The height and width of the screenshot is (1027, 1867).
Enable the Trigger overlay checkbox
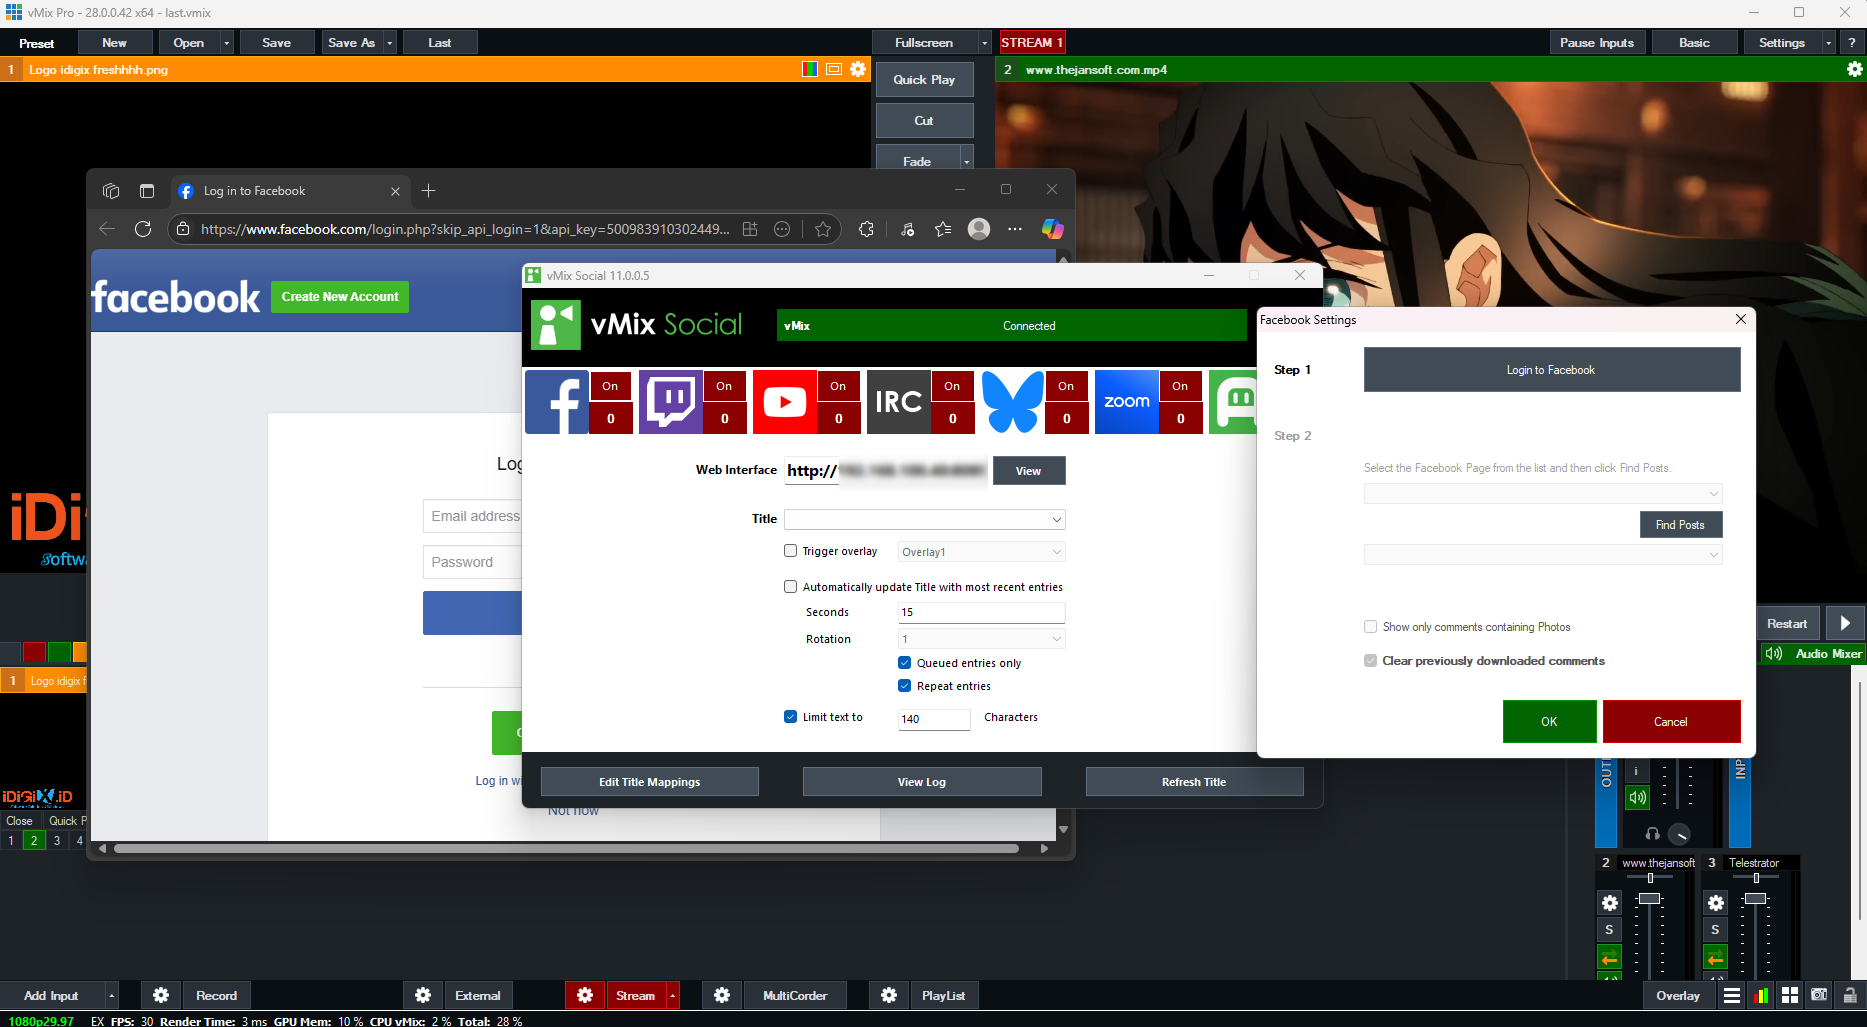pos(791,551)
